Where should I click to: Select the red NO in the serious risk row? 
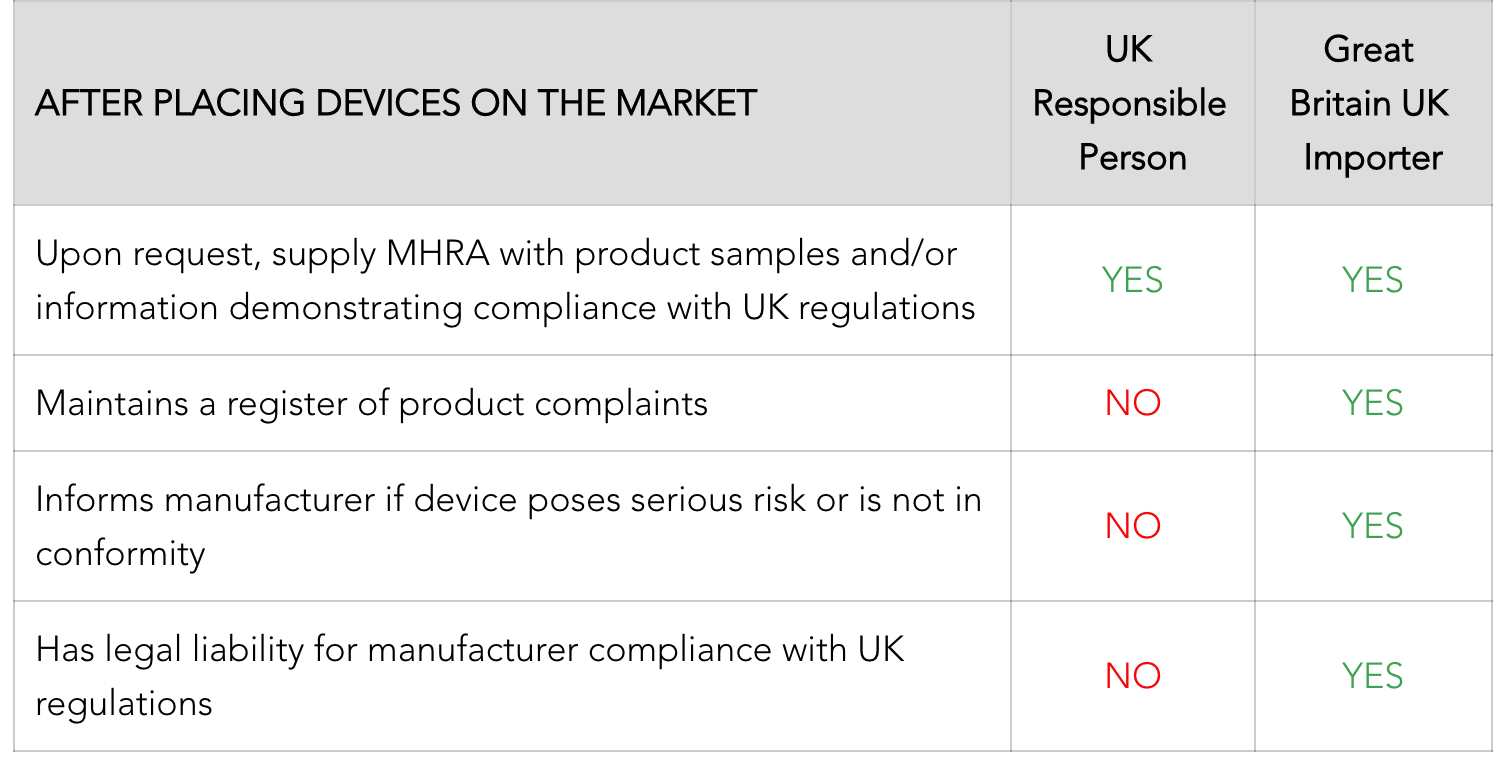[x=1132, y=526]
